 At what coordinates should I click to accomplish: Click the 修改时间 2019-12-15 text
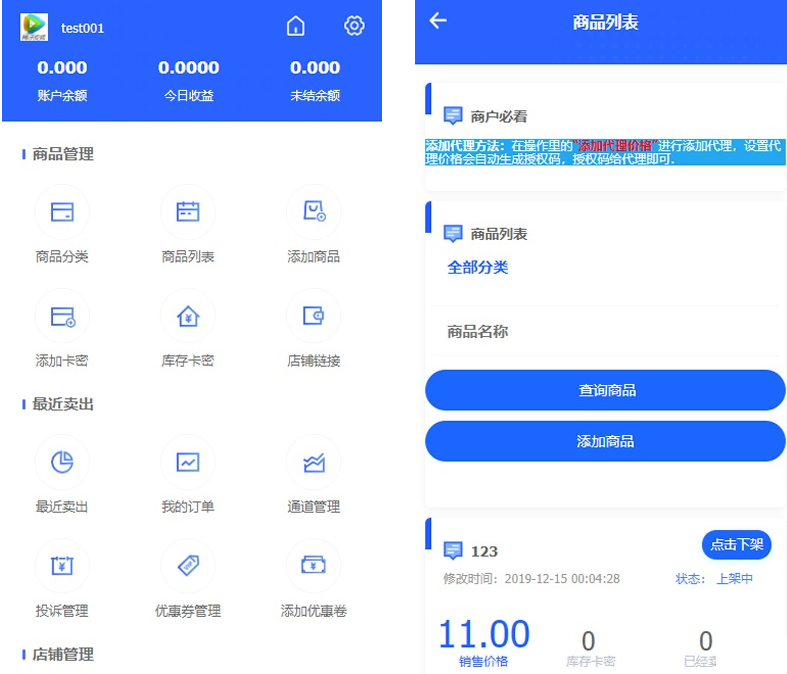point(532,579)
